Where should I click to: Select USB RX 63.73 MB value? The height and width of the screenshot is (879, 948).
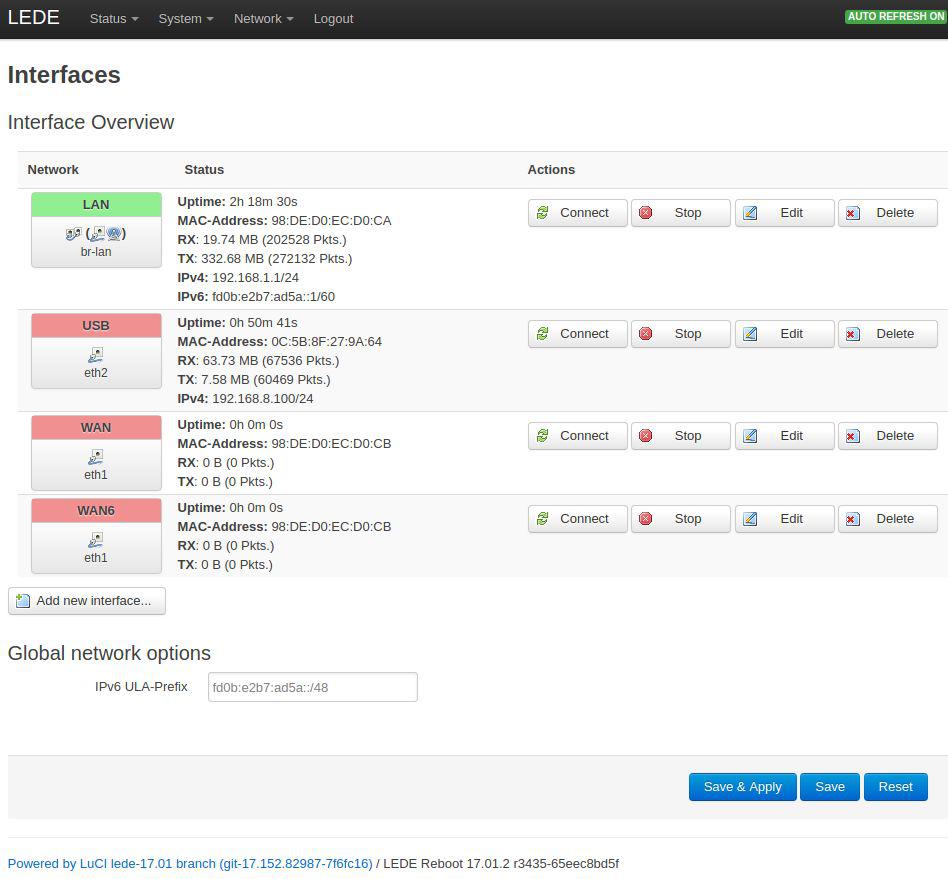click(x=230, y=360)
